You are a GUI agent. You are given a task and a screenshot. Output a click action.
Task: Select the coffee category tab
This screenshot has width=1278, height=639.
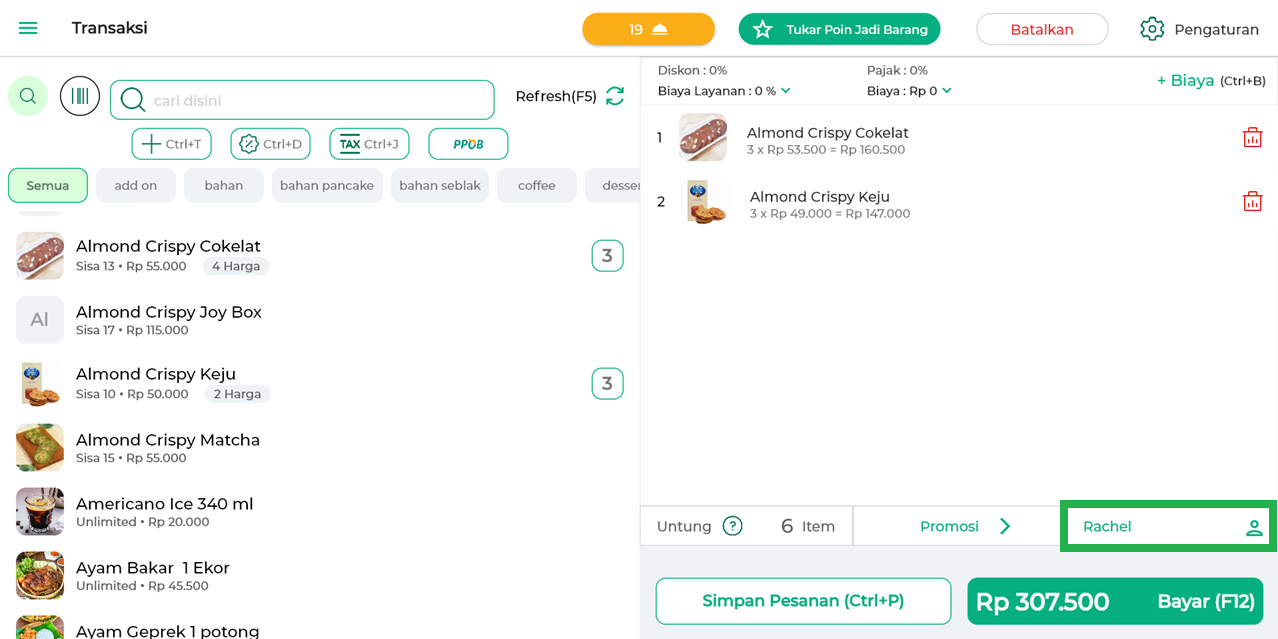coord(536,186)
